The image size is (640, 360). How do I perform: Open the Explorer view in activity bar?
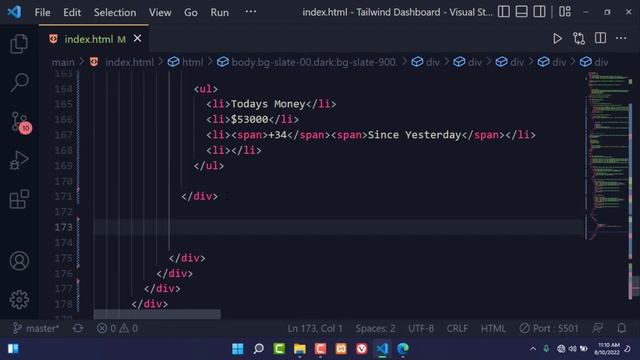(19, 43)
